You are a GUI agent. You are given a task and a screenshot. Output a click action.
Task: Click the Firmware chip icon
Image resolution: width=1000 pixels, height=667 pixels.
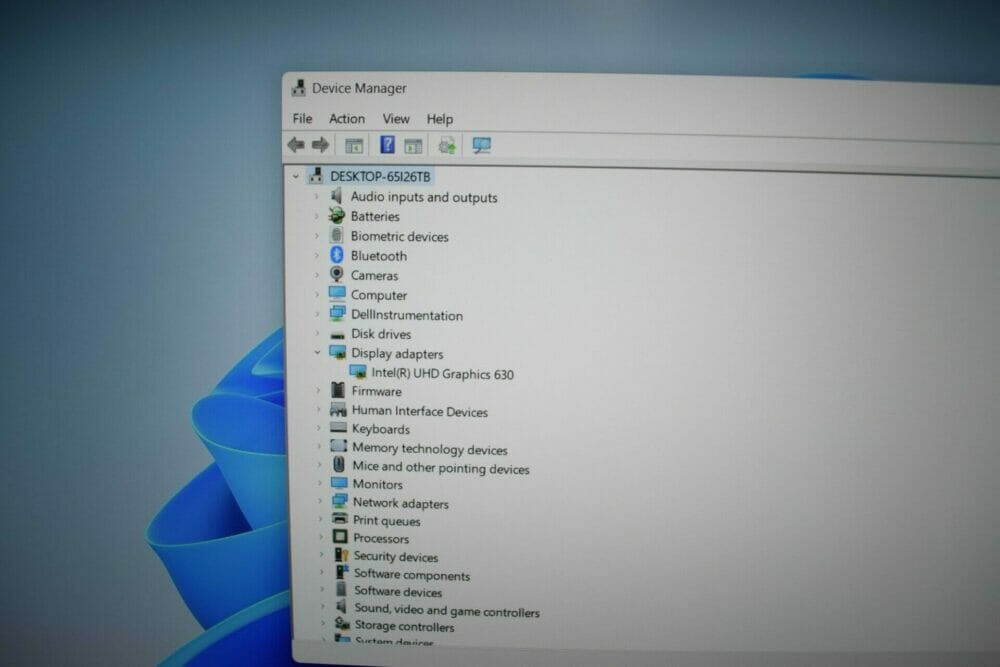tap(338, 390)
